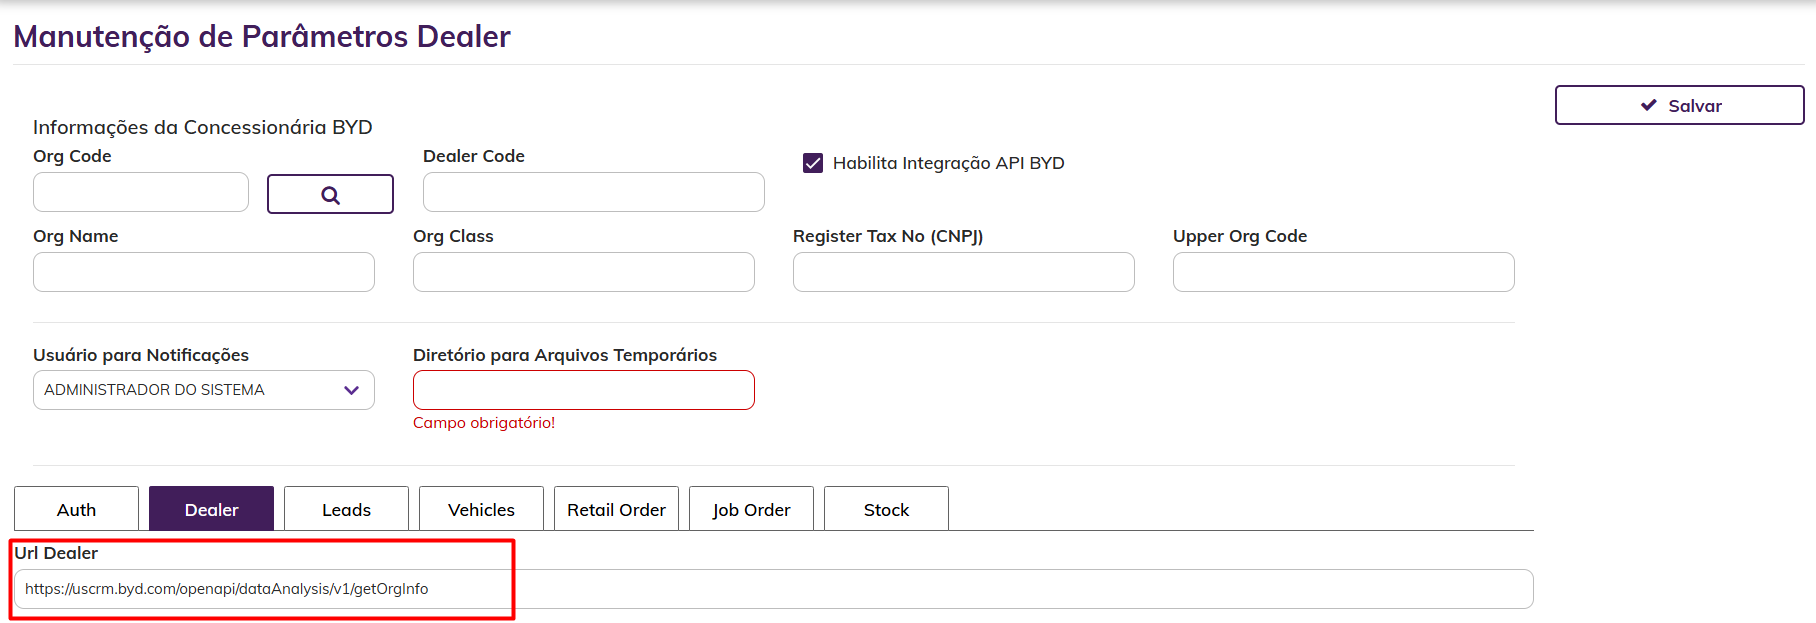
Task: Click the Org Code input field
Action: 141,192
